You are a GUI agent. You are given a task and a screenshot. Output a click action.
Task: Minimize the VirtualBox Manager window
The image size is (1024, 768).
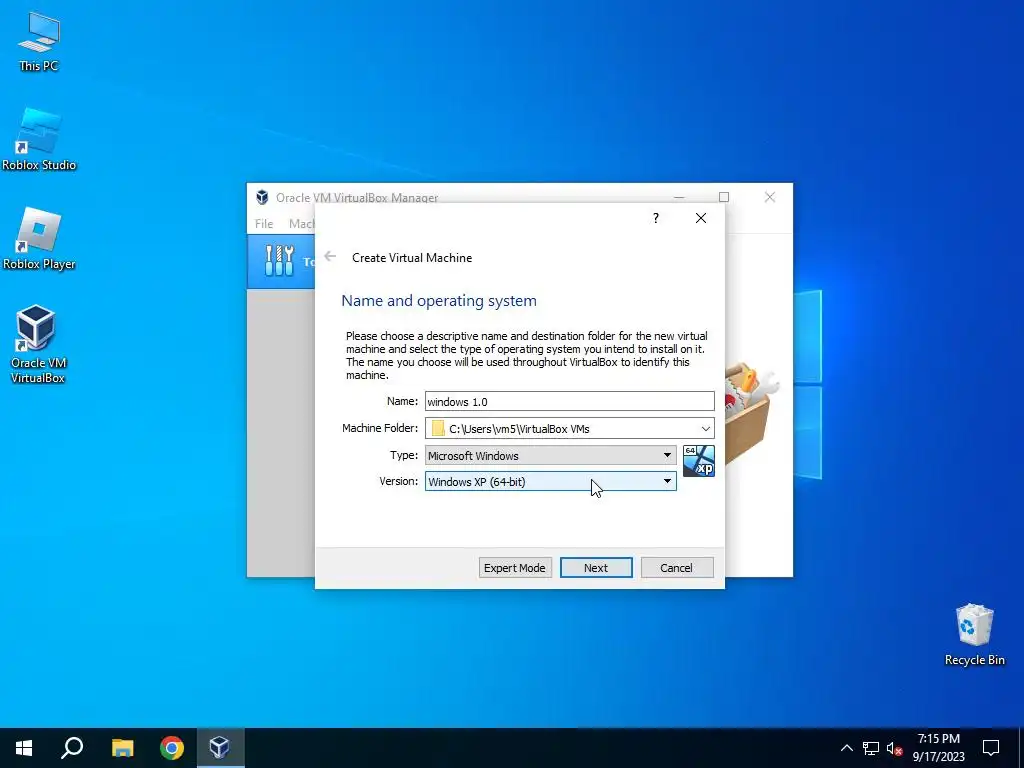679,197
